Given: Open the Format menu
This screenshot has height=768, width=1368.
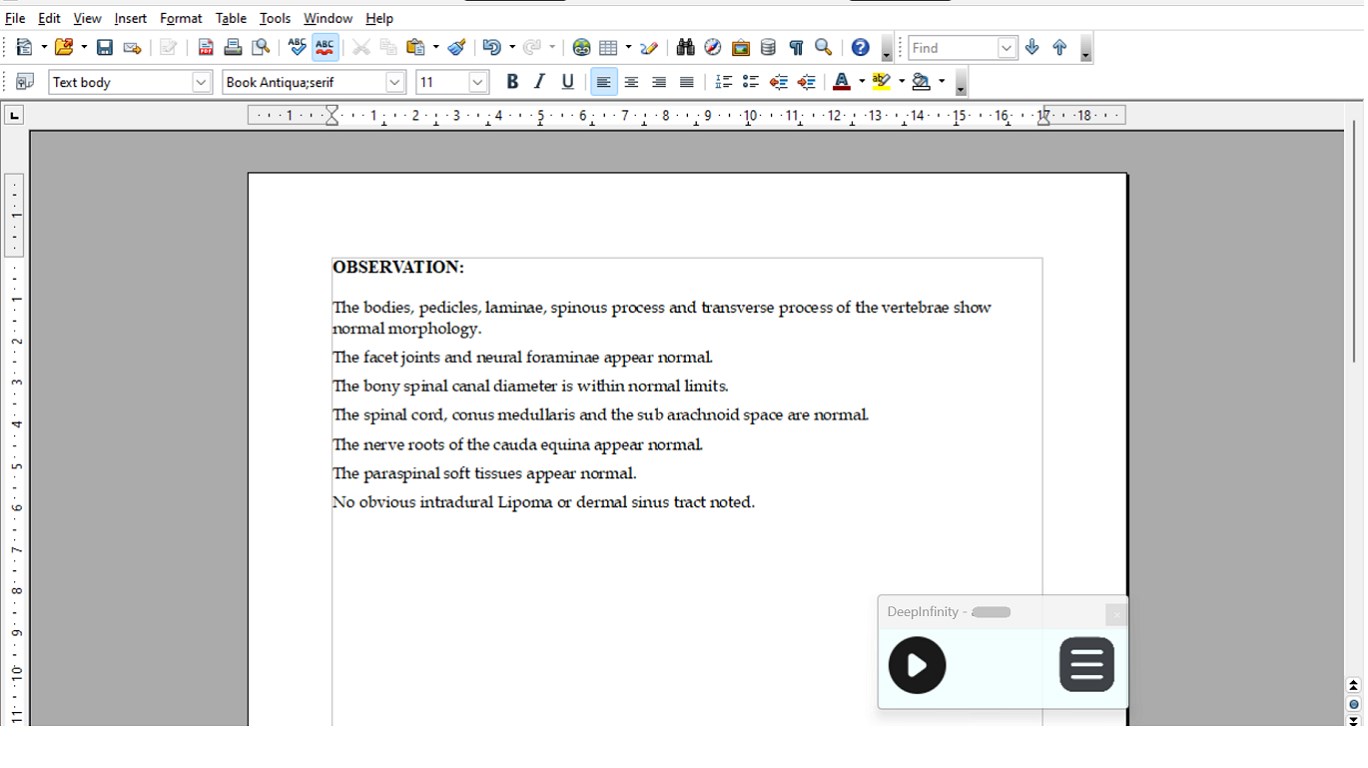Looking at the screenshot, I should pos(180,18).
